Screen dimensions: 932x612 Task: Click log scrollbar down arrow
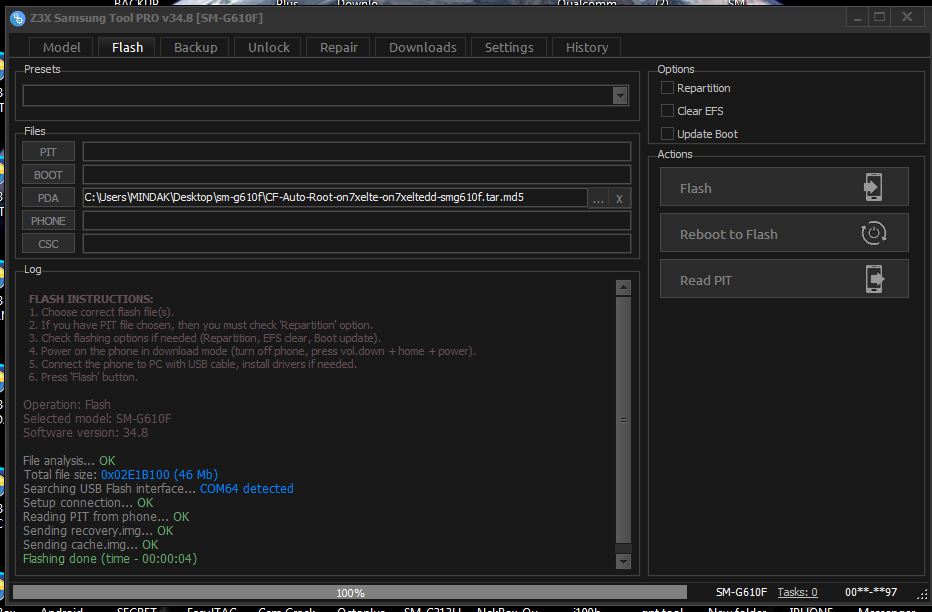[623, 561]
